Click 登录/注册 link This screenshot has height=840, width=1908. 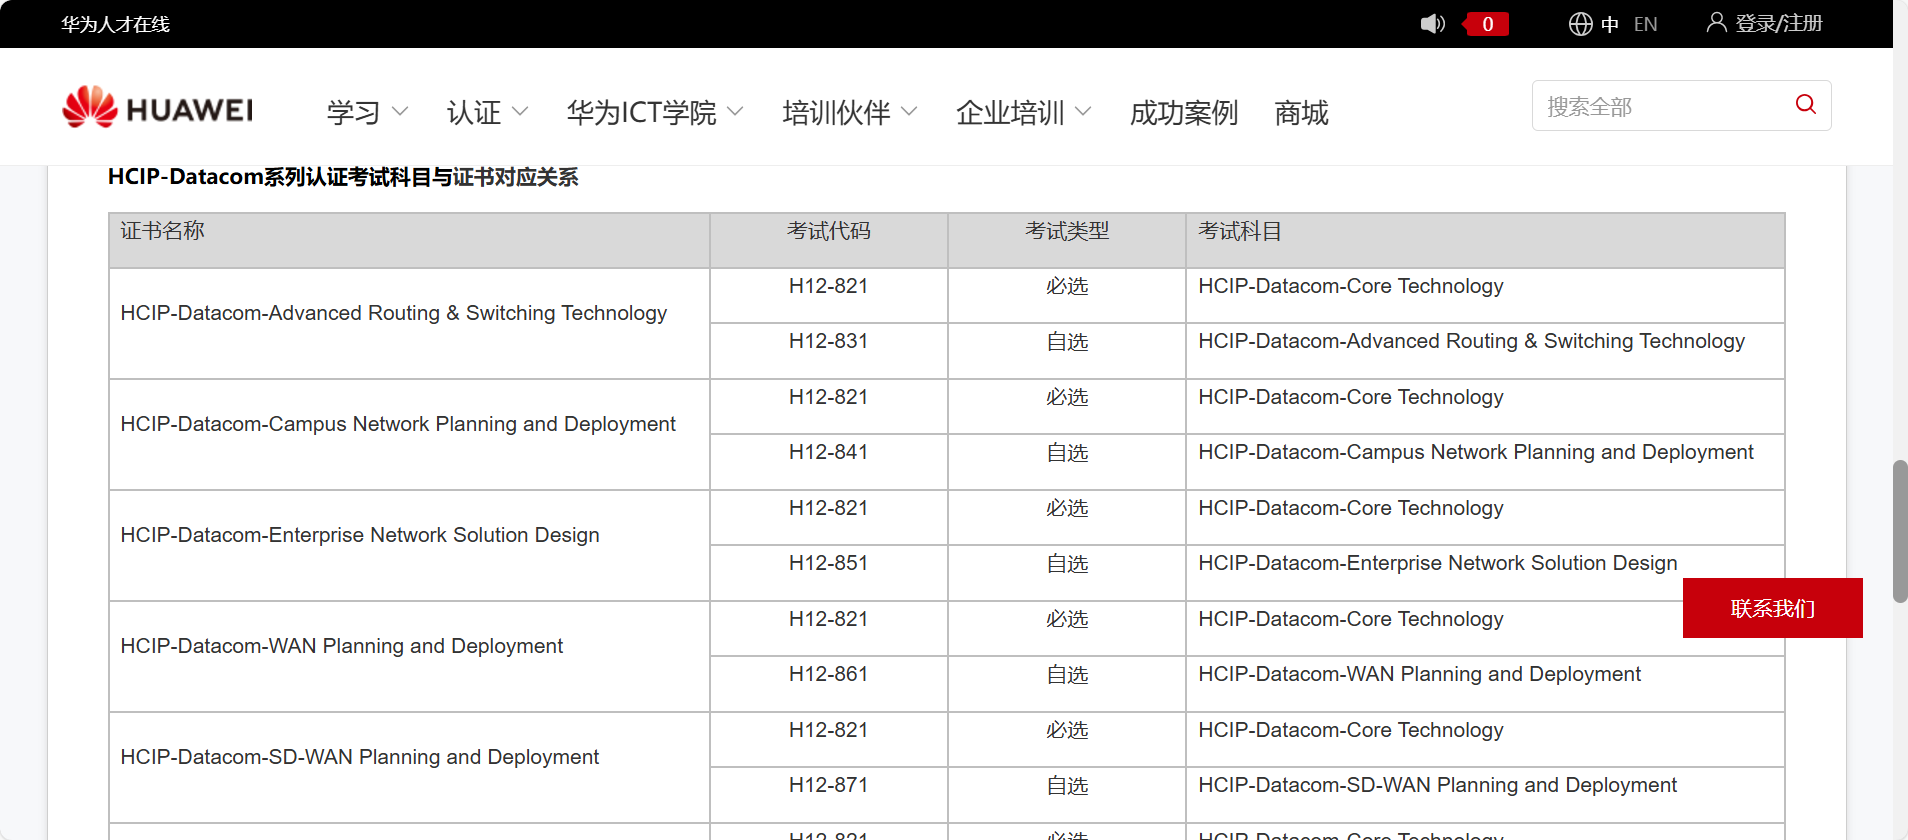1779,23
